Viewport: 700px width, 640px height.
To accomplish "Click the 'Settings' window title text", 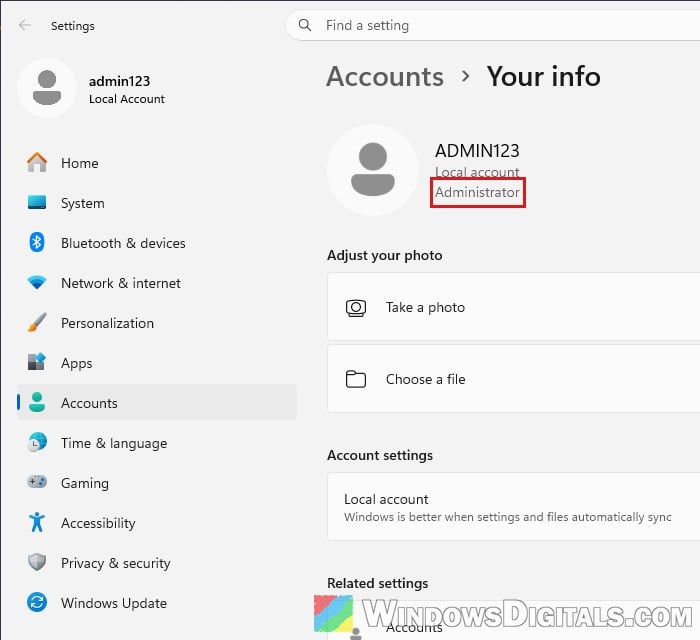I will click(73, 26).
